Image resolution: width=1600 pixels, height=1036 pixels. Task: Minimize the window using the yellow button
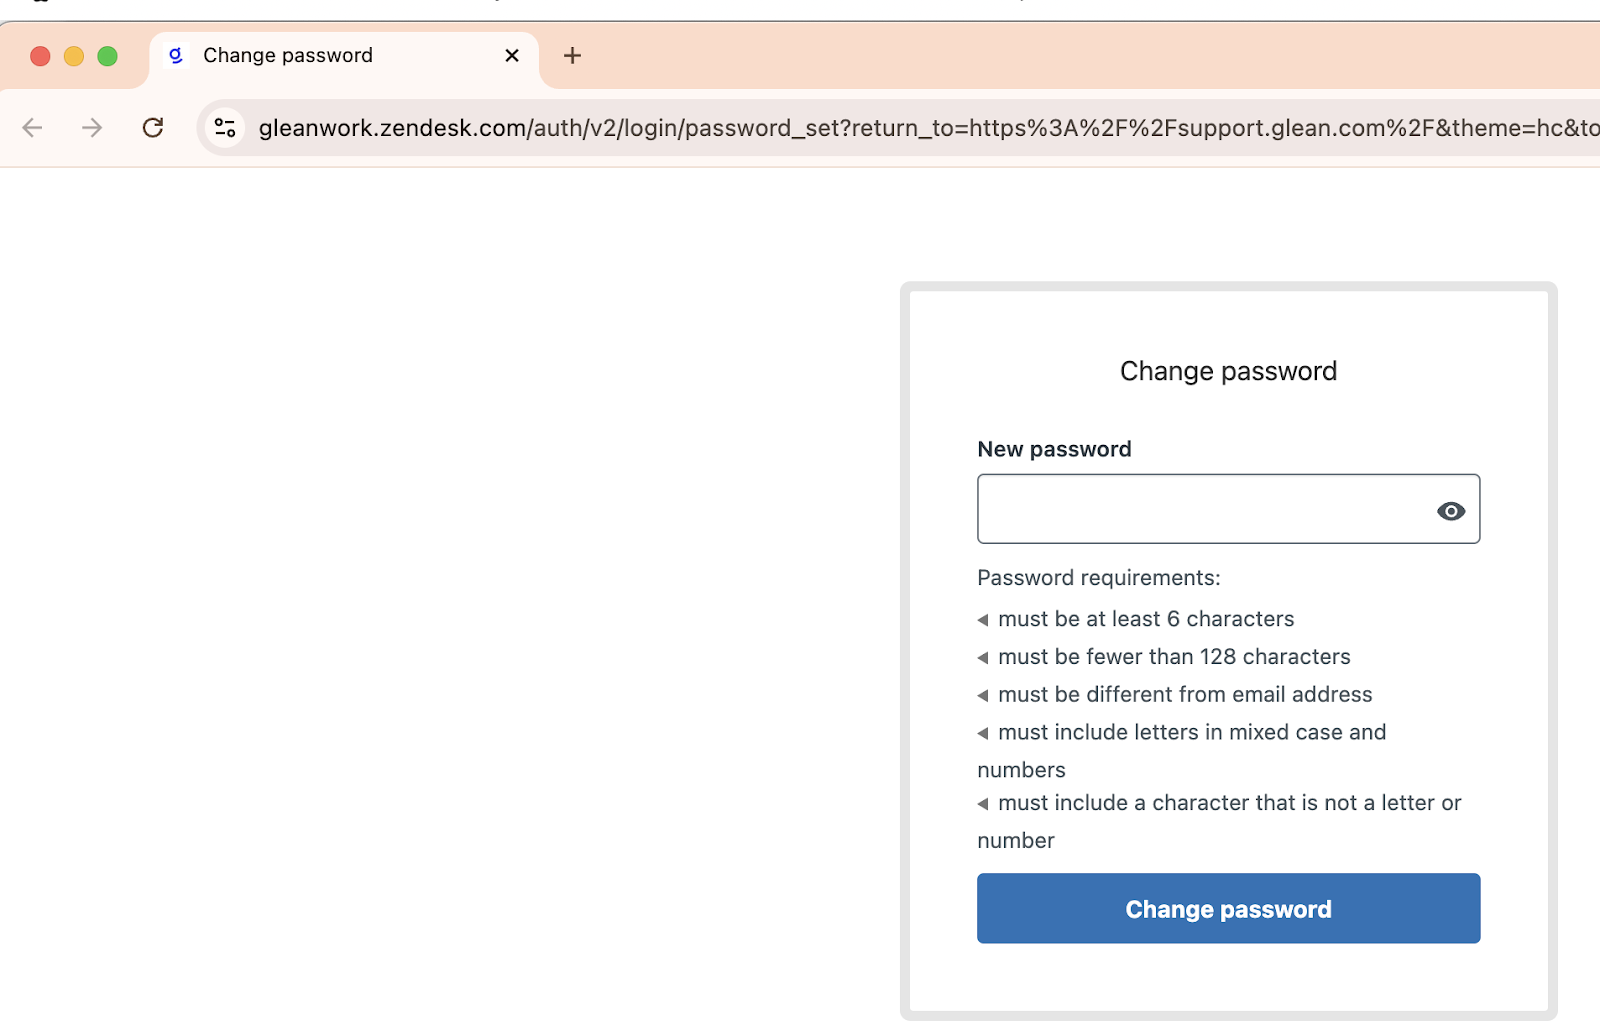[73, 56]
